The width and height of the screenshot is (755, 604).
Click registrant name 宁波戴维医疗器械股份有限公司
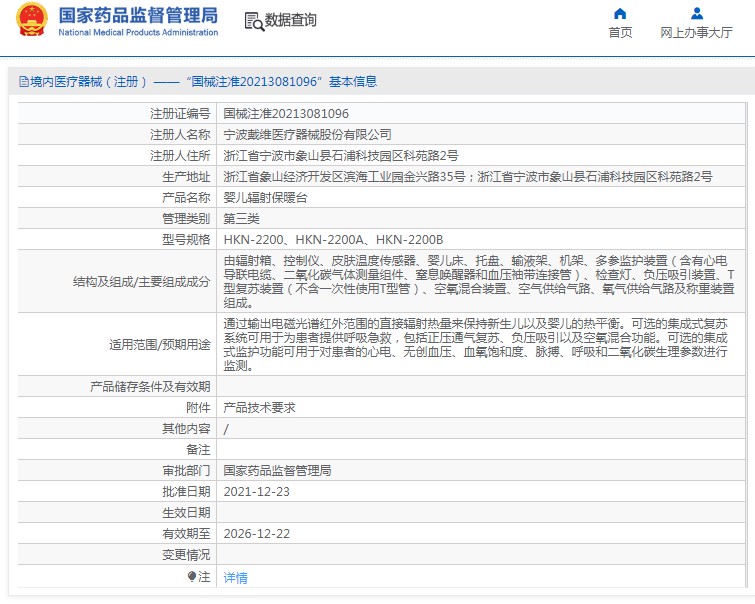(307, 134)
